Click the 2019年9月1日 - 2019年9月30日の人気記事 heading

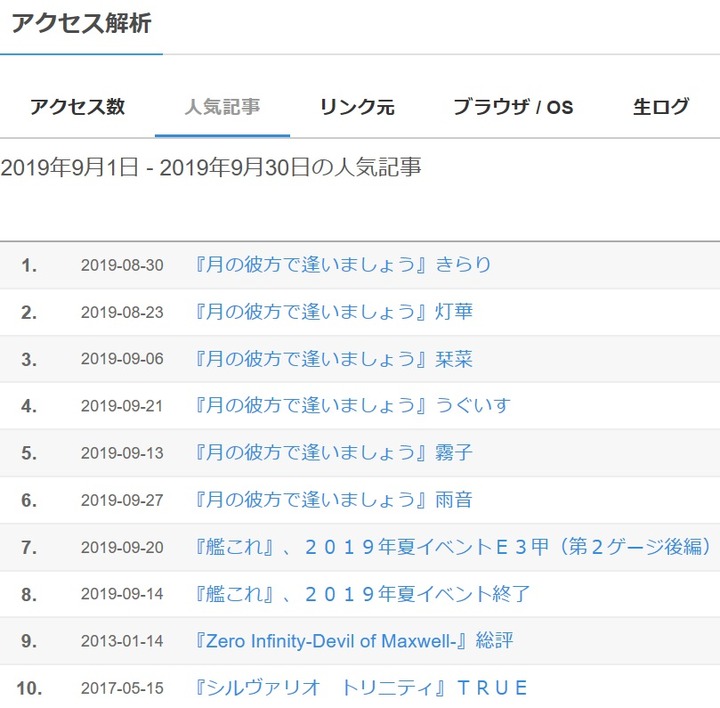click(211, 167)
